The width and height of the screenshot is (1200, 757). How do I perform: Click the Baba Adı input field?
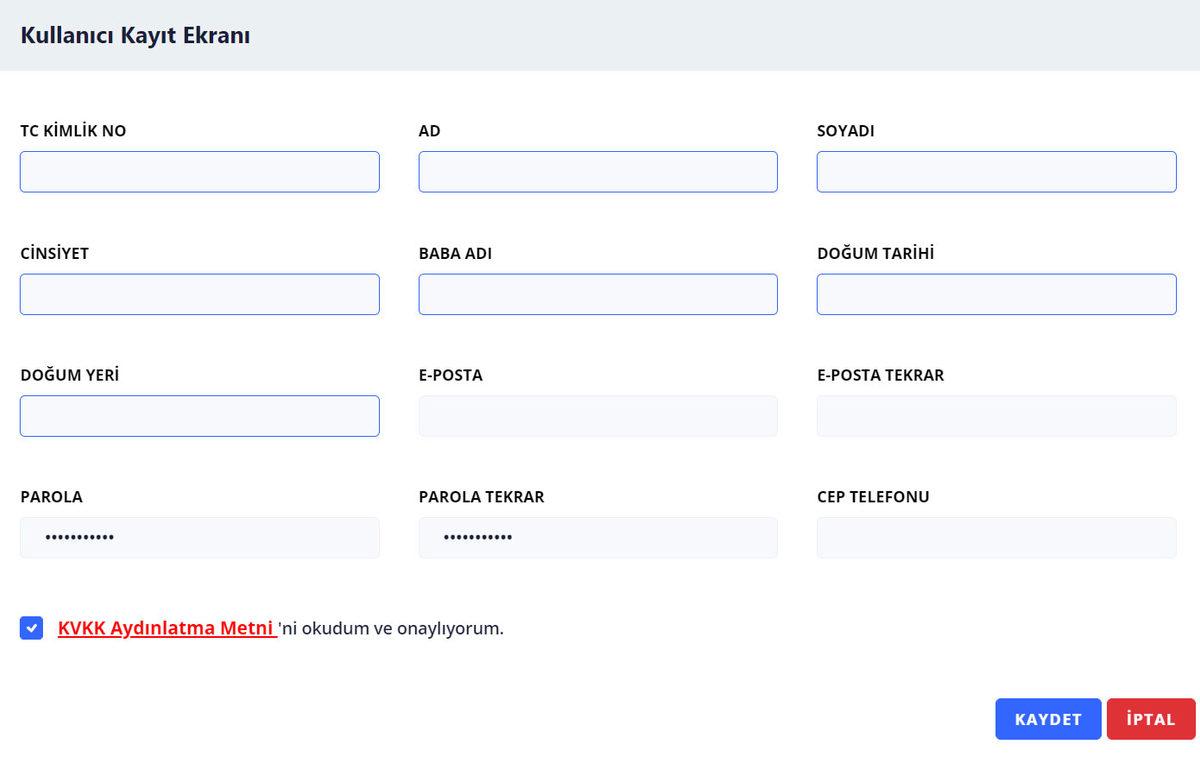click(x=598, y=294)
